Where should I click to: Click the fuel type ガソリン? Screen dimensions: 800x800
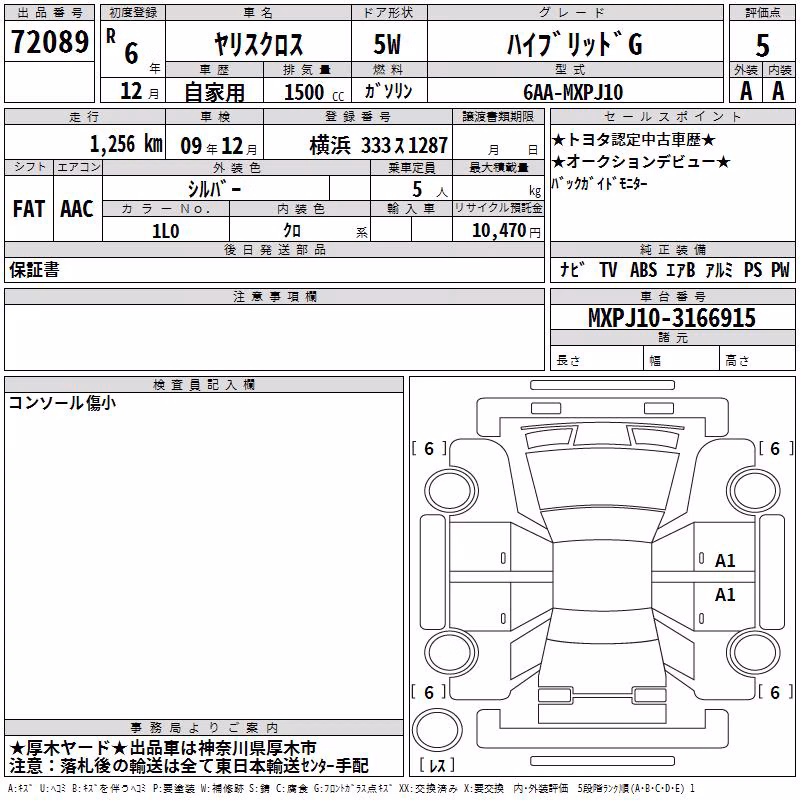[388, 91]
